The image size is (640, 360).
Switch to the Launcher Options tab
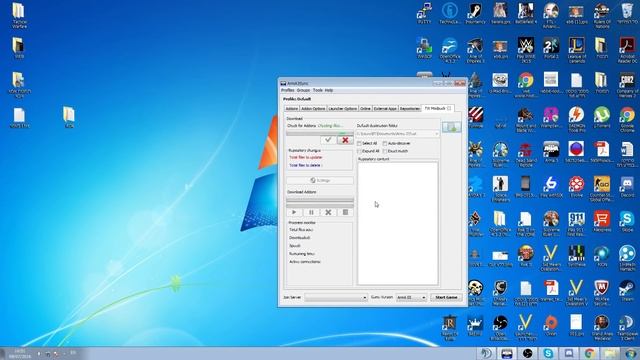[342, 109]
